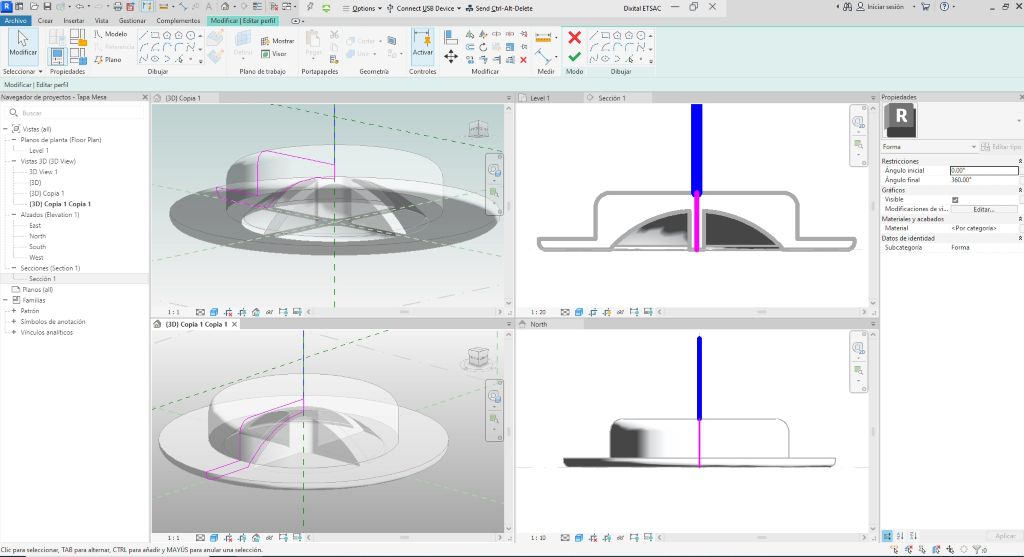The height and width of the screenshot is (557, 1024).
Task: Click the Mostrar work plane button
Action: [x=278, y=40]
